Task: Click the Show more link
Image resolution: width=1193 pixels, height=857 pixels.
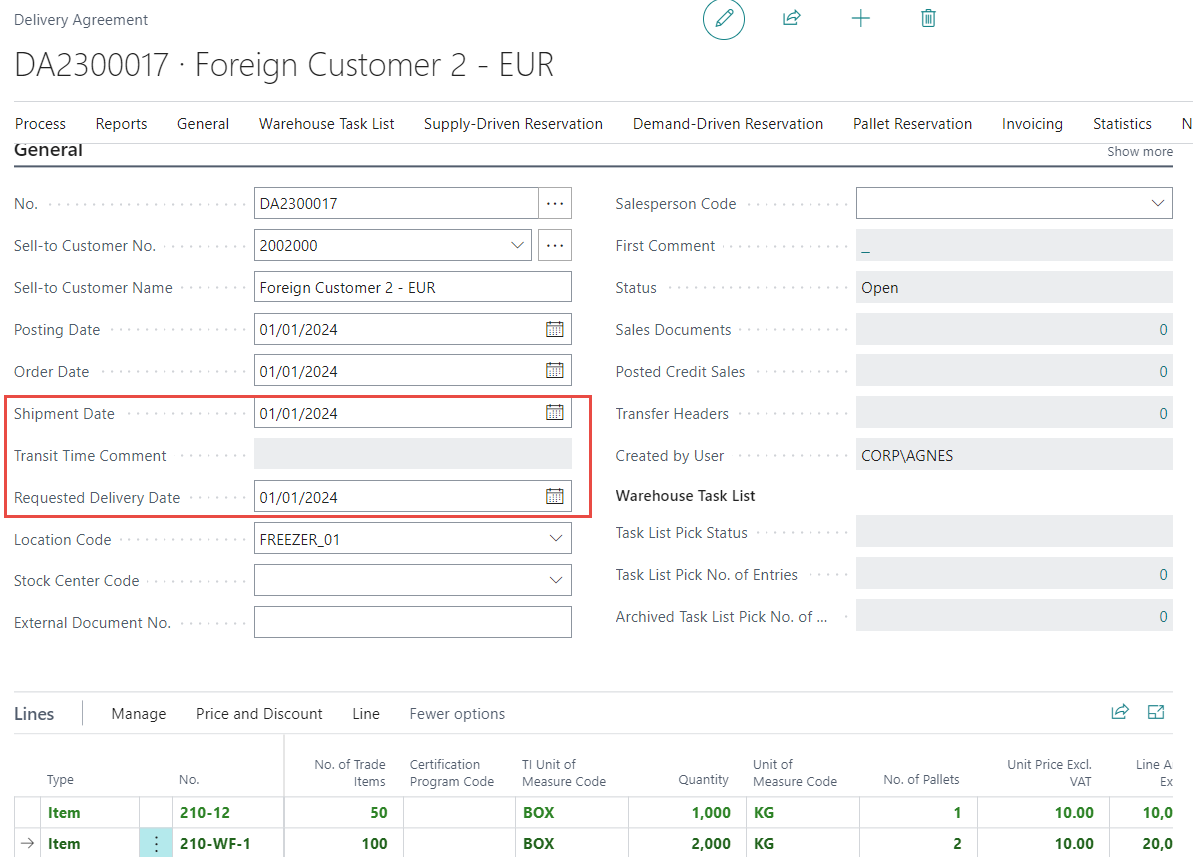Action: (x=1139, y=152)
